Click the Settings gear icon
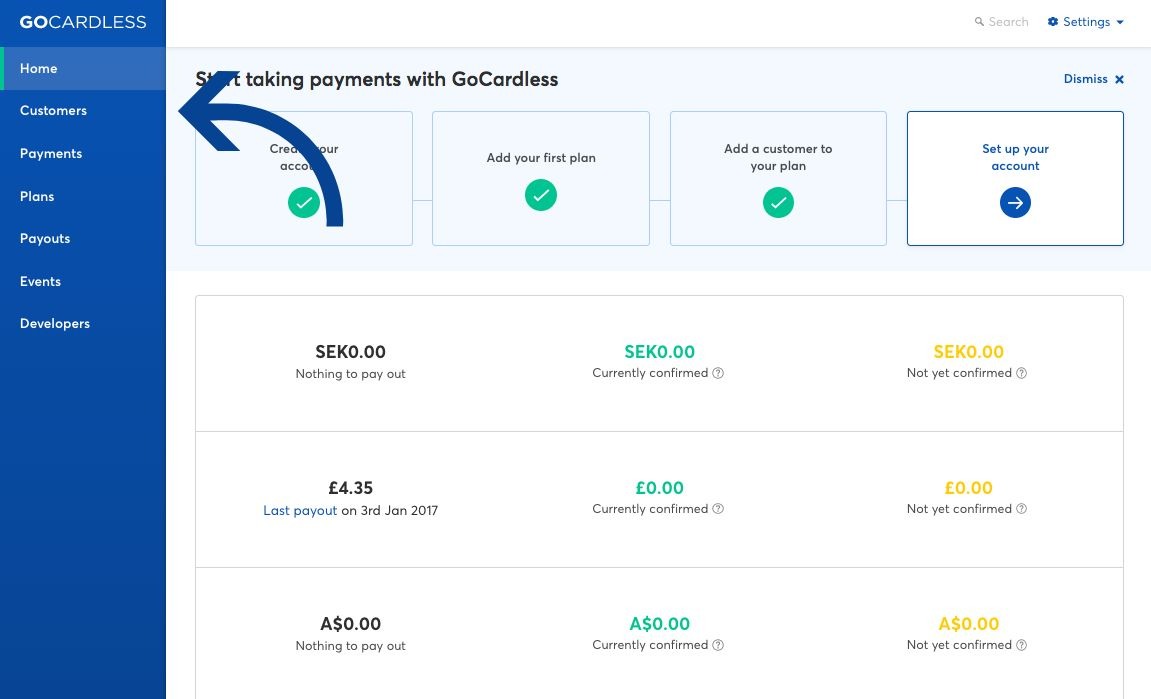 [1053, 22]
